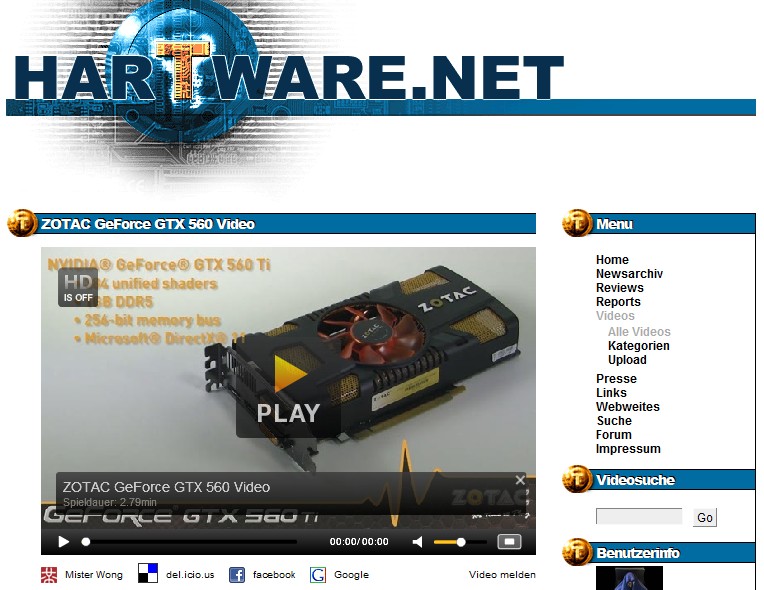Image resolution: width=764 pixels, height=590 pixels.
Task: Share via del.icio.us icon
Action: coord(148,573)
